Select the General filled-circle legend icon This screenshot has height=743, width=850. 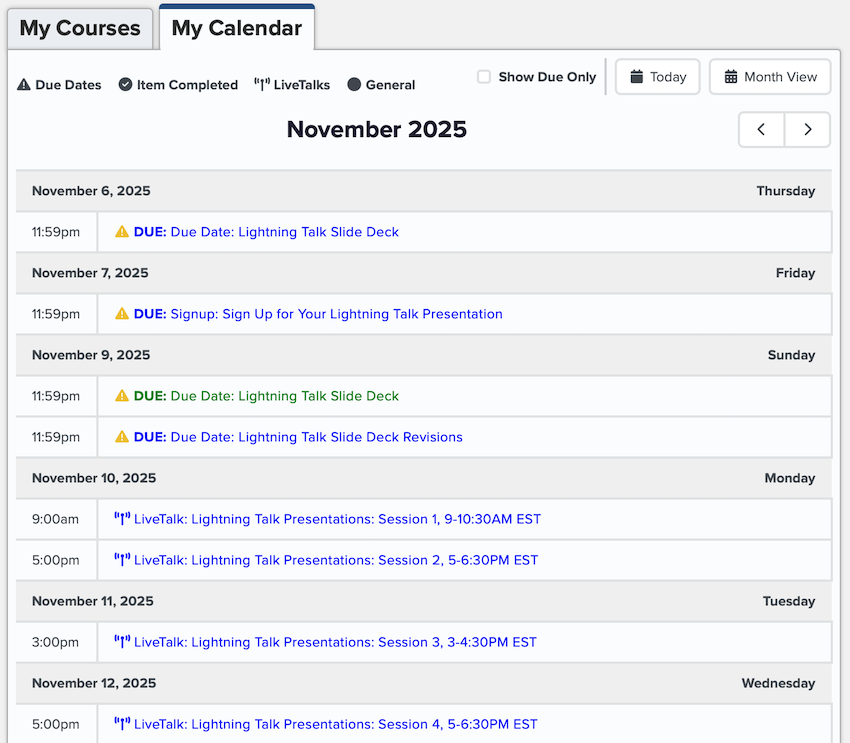pyautogui.click(x=354, y=85)
